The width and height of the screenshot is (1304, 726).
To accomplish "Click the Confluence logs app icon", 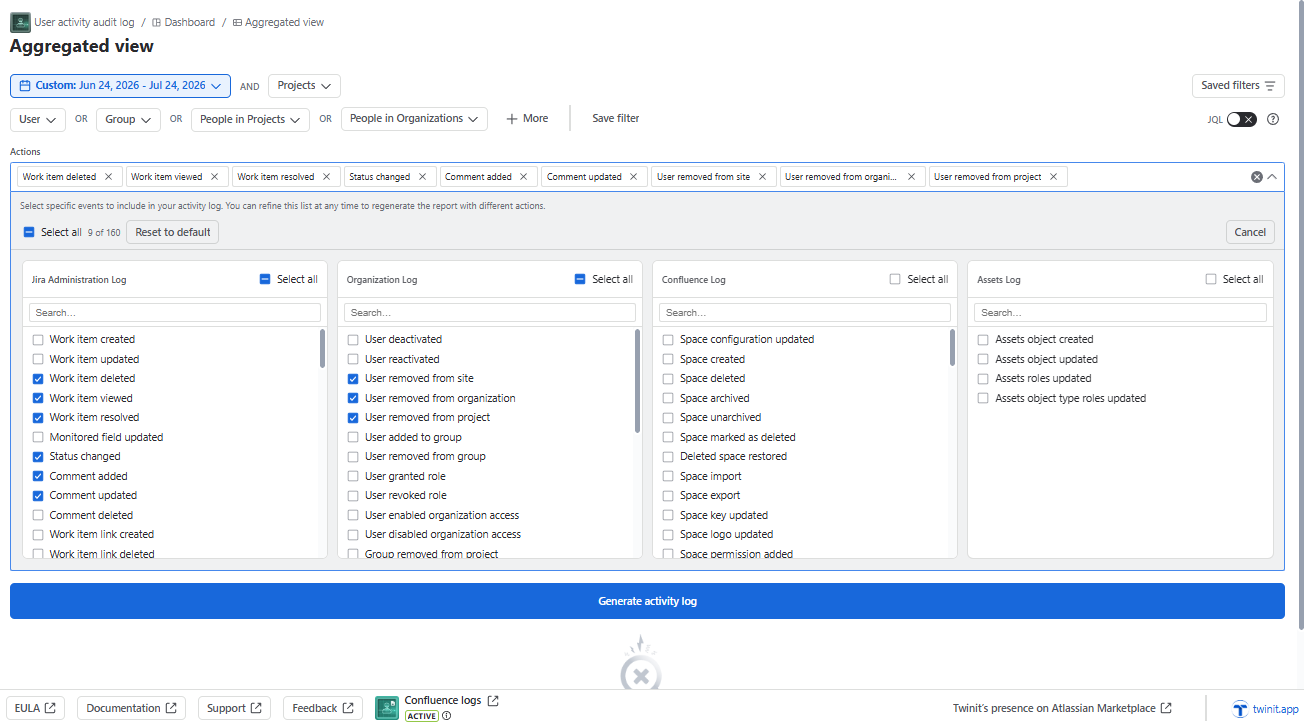I will click(387, 708).
